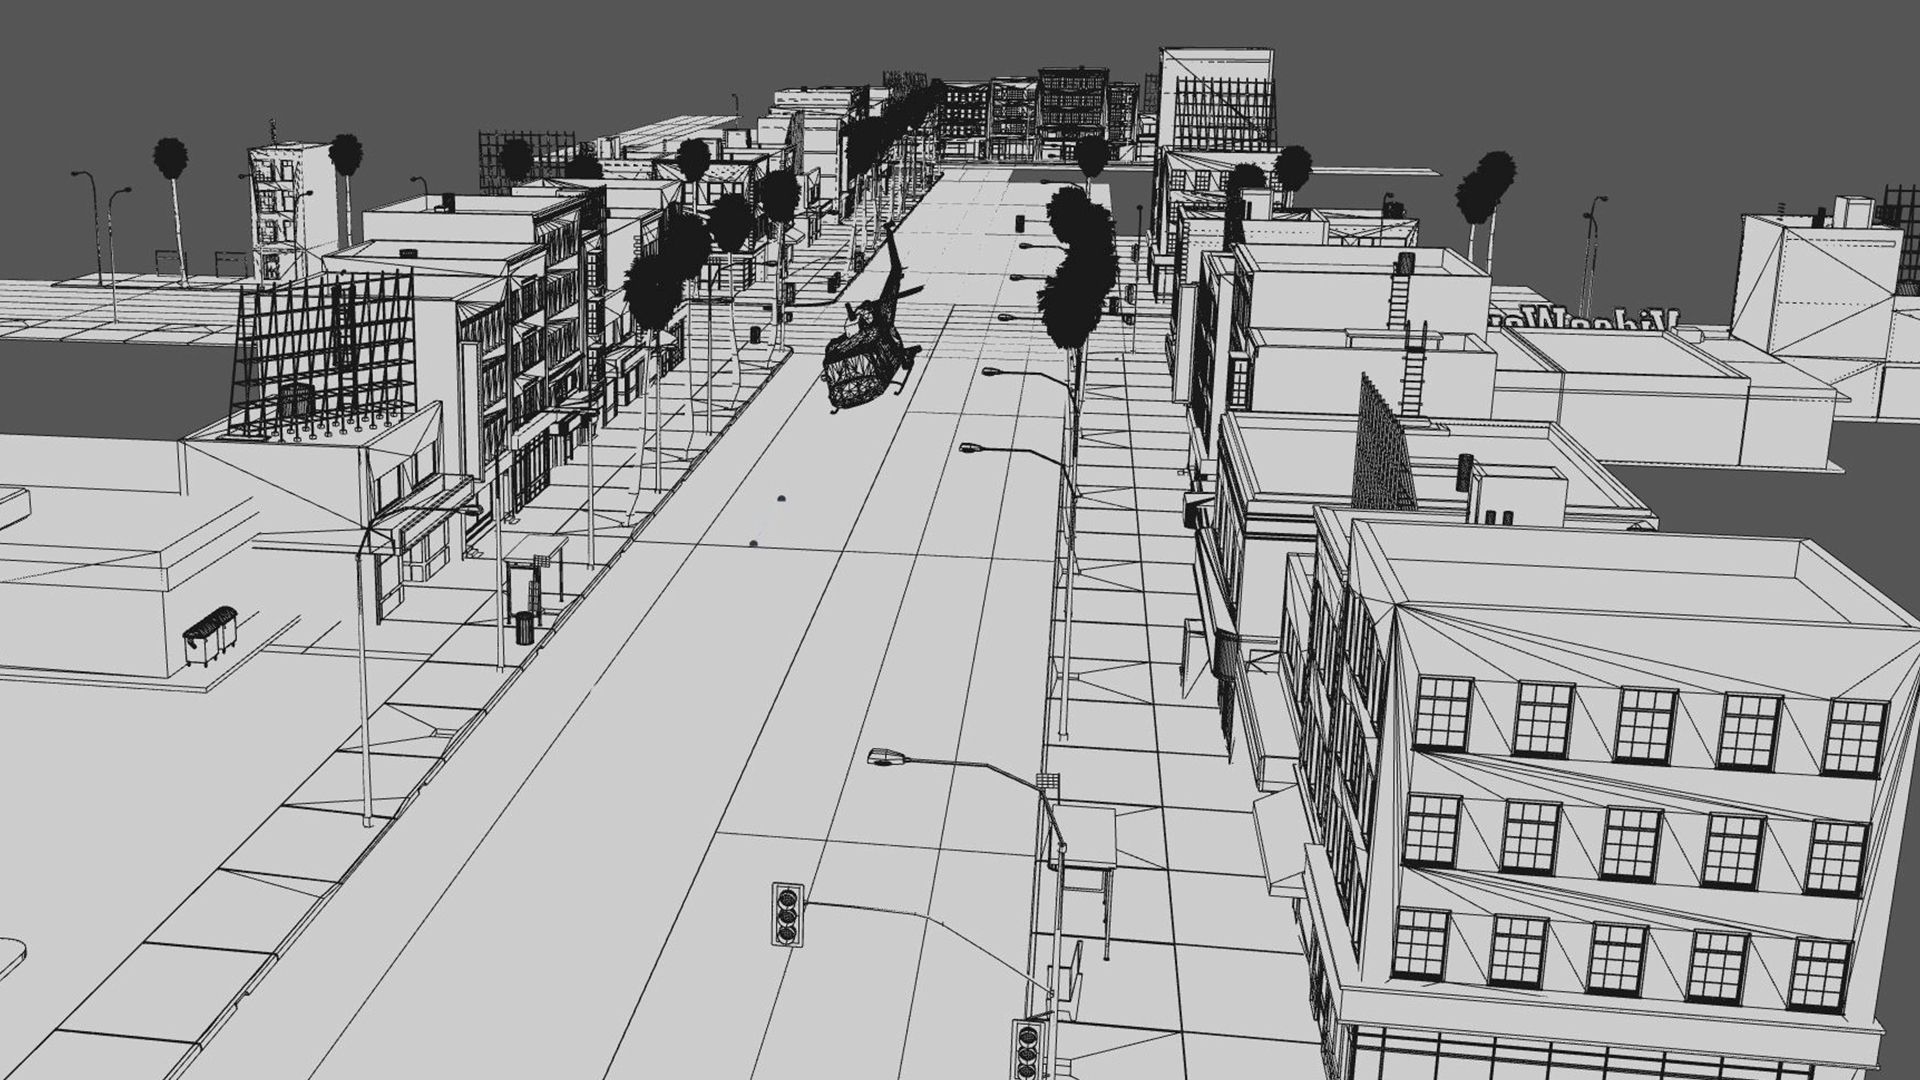Click the streetlight head above the foreground traffic light
Screen dimensions: 1920x1080
884,757
